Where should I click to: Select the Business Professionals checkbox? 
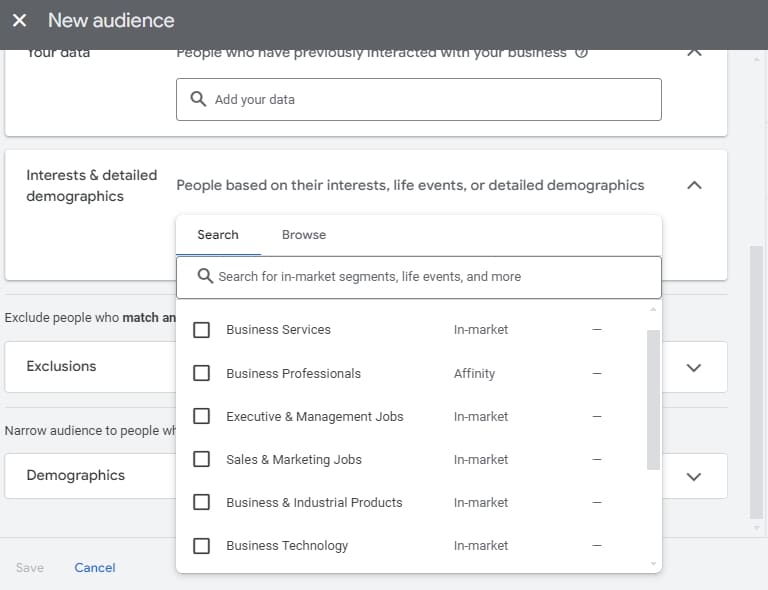[201, 373]
